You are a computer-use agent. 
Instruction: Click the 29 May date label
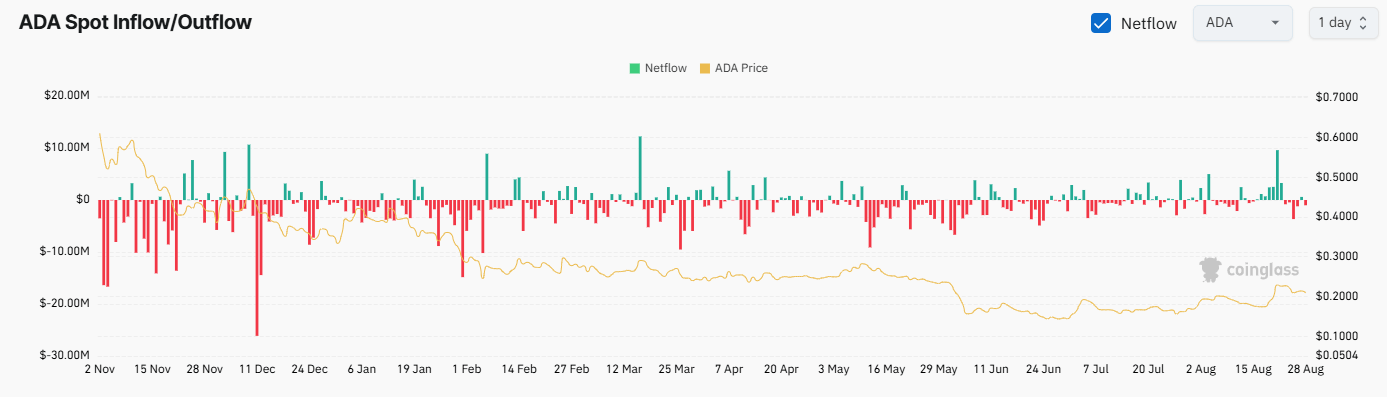[x=938, y=369]
